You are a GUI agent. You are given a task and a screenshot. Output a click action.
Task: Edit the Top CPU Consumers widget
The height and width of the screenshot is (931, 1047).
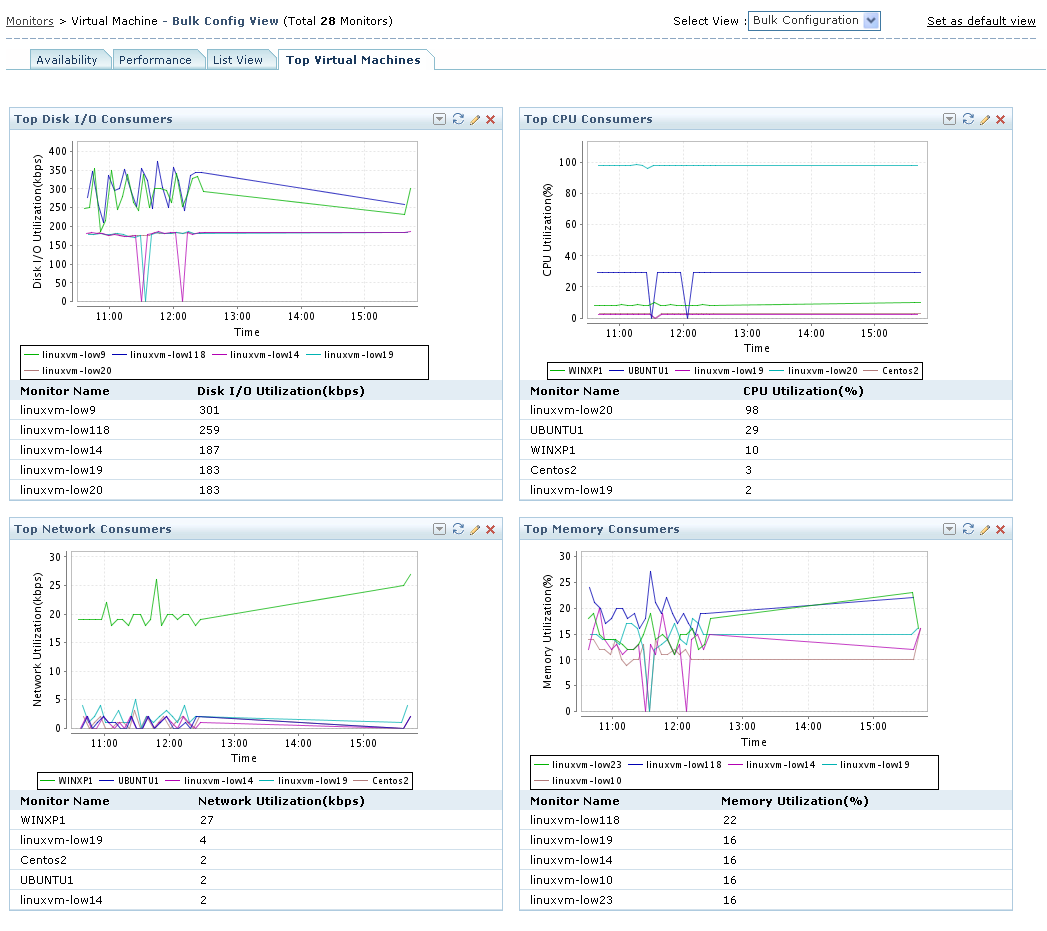pos(984,119)
